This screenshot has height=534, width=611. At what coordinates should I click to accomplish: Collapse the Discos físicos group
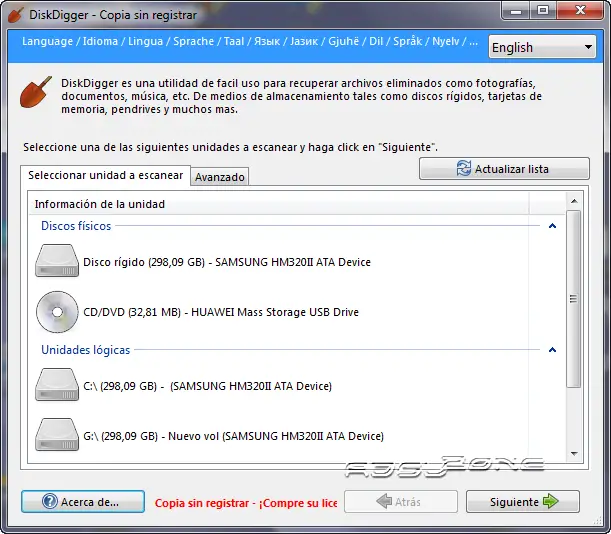tap(552, 226)
